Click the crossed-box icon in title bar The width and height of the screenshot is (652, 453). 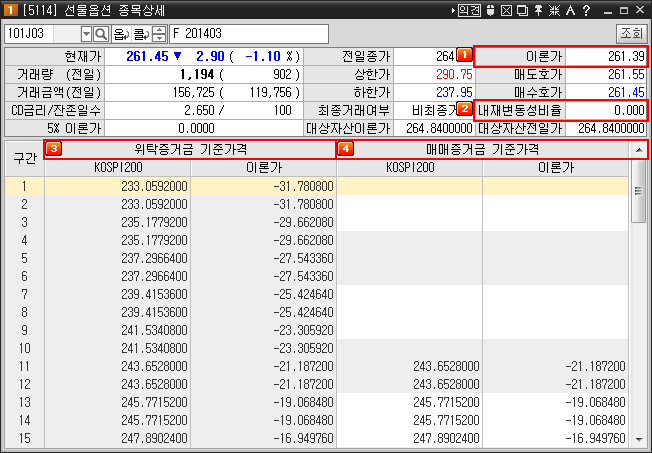click(x=507, y=10)
